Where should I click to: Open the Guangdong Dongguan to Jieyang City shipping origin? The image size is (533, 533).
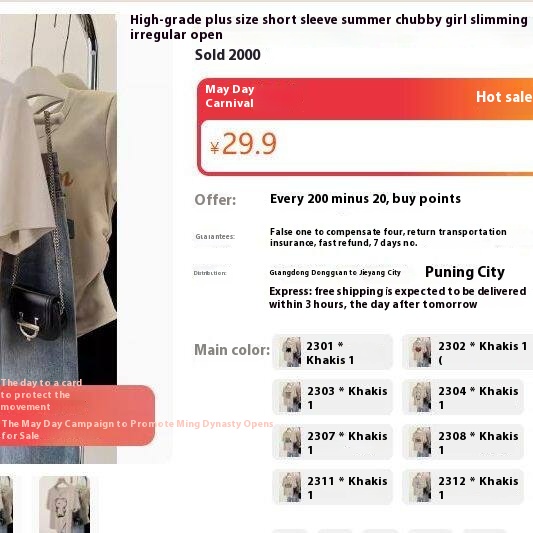tap(335, 273)
